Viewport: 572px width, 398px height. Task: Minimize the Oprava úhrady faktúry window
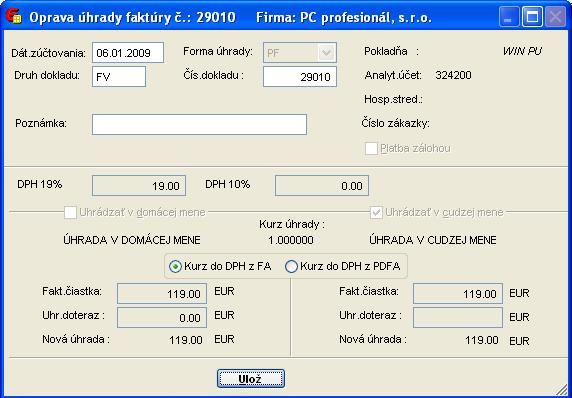[509, 17]
